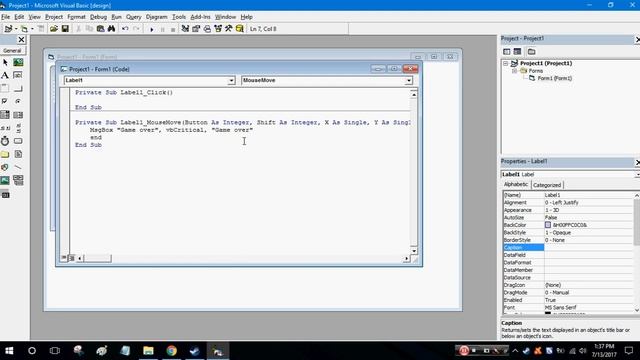Screen dimensions: 640x360
Task: Select the Caption property row
Action: coord(569,247)
